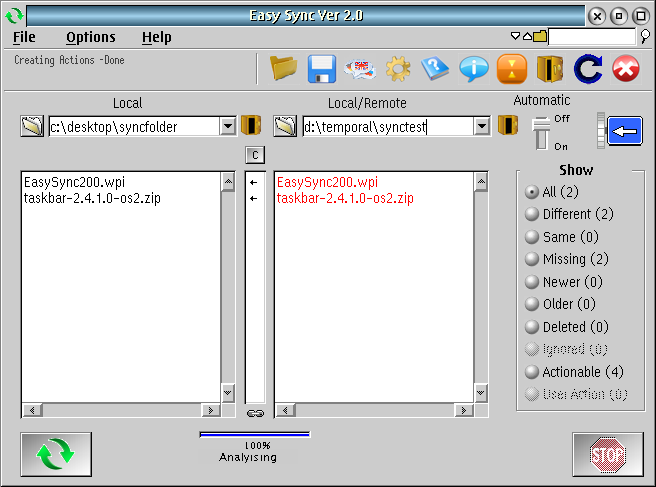Click Local list scroll left arrow
The image size is (656, 487).
point(32,410)
